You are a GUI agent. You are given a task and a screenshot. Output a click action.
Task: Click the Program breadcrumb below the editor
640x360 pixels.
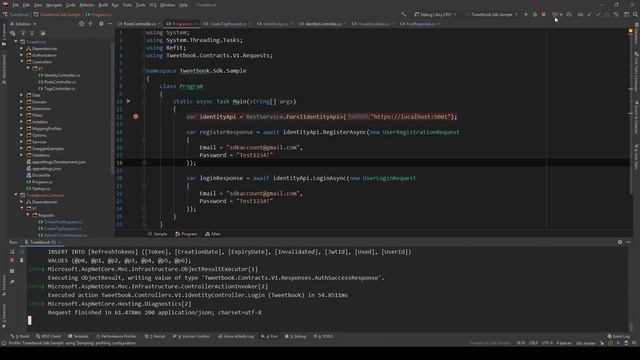coord(186,234)
